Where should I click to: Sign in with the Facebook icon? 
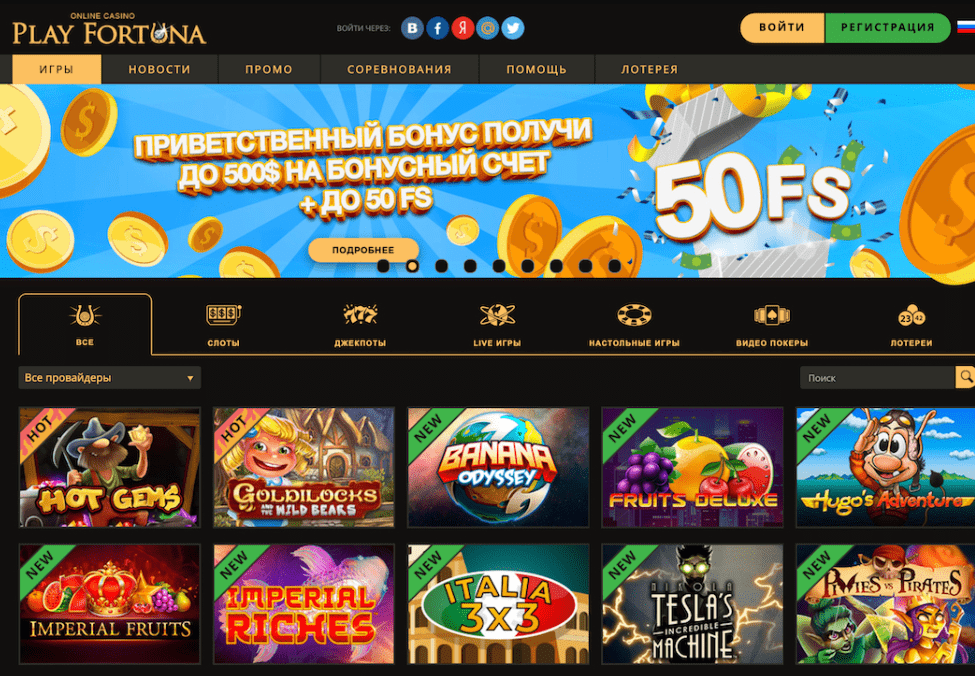438,28
